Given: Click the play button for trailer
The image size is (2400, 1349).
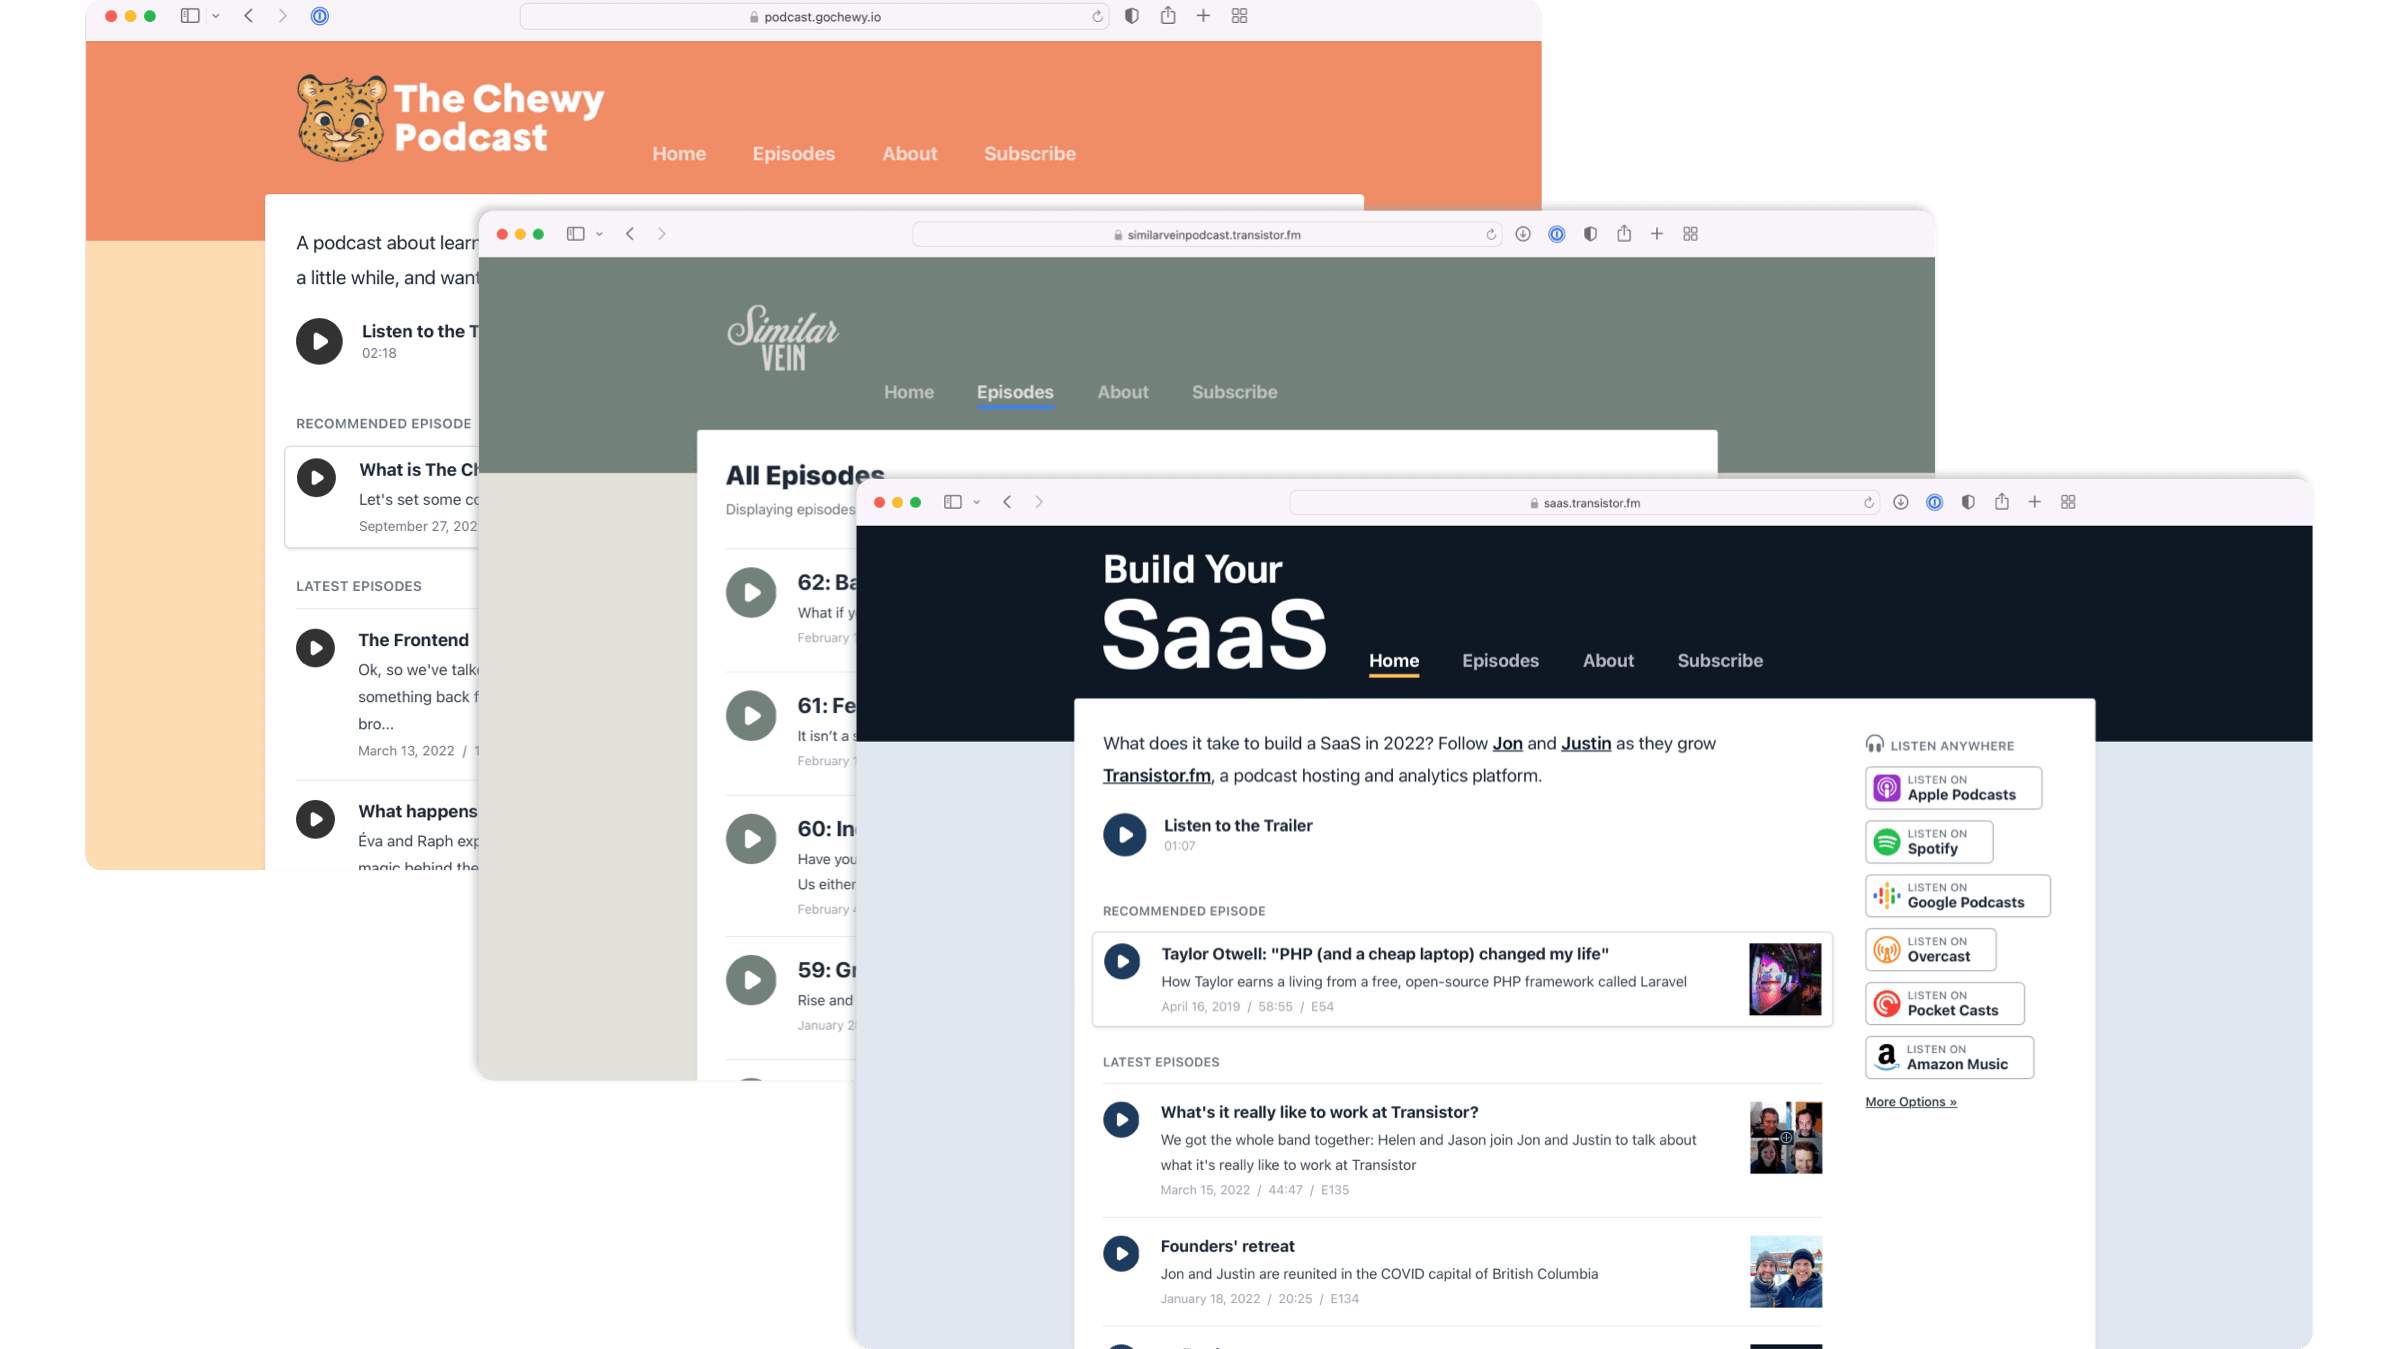Looking at the screenshot, I should coord(1123,833).
